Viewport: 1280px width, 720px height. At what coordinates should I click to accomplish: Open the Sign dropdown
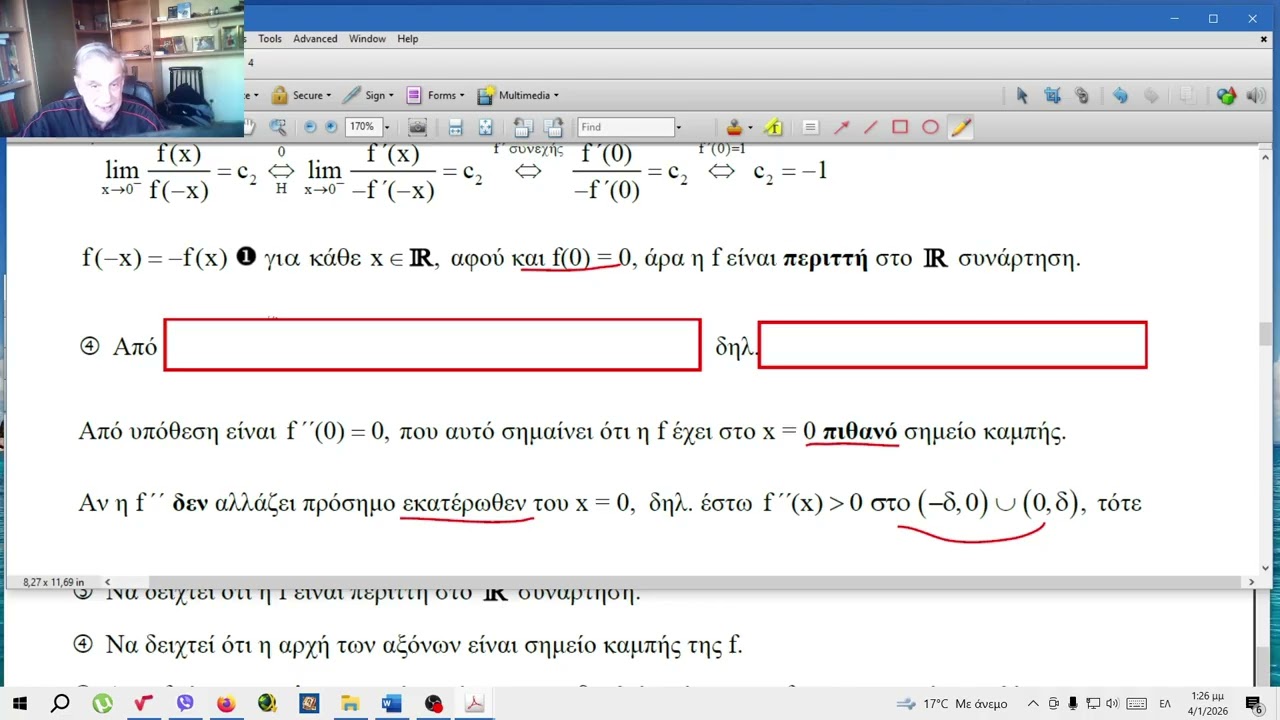368,95
